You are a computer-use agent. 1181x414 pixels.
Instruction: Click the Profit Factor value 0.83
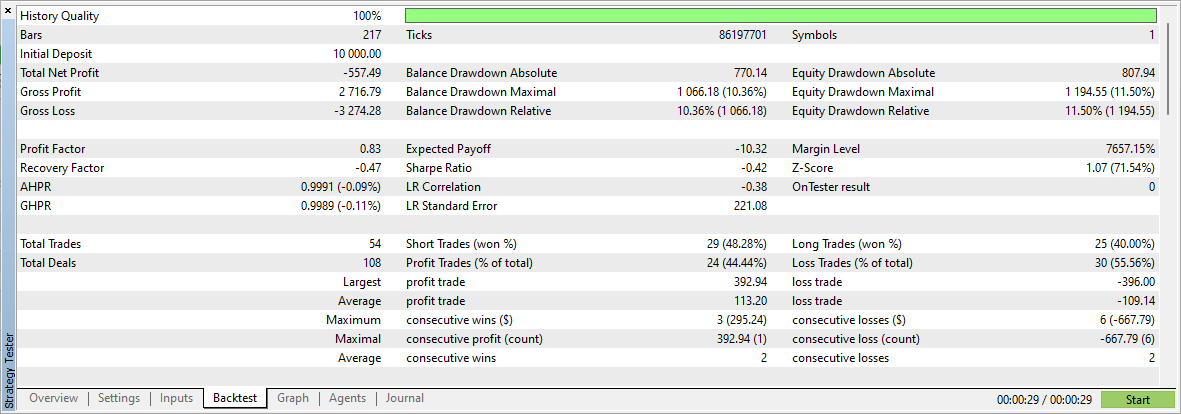pyautogui.click(x=370, y=149)
